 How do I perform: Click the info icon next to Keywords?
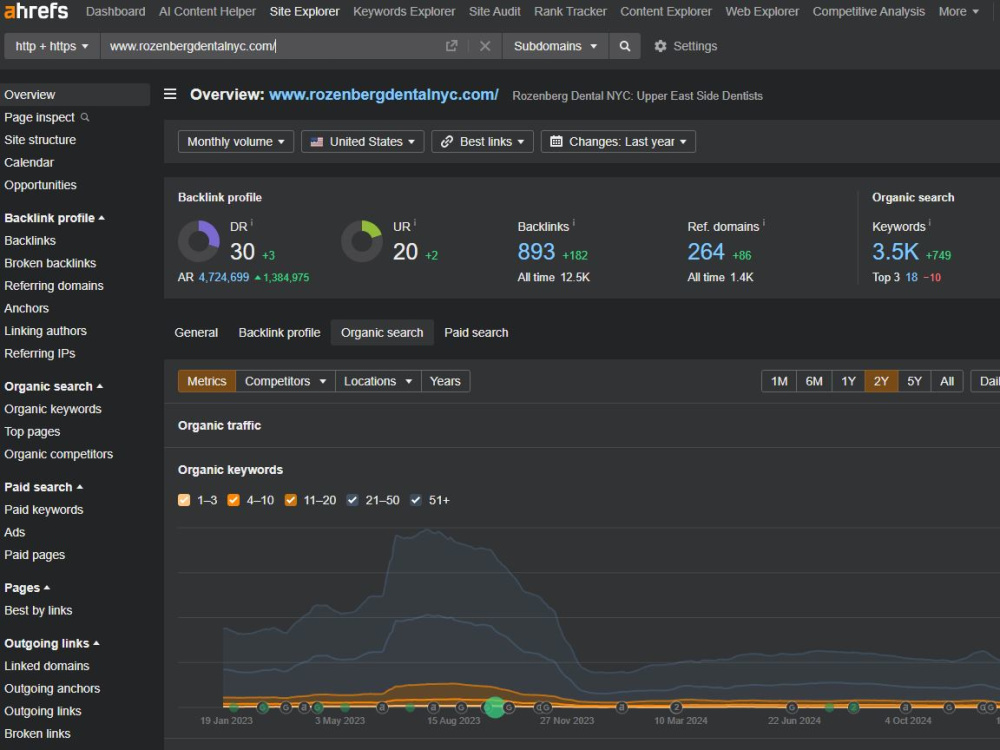point(929,223)
